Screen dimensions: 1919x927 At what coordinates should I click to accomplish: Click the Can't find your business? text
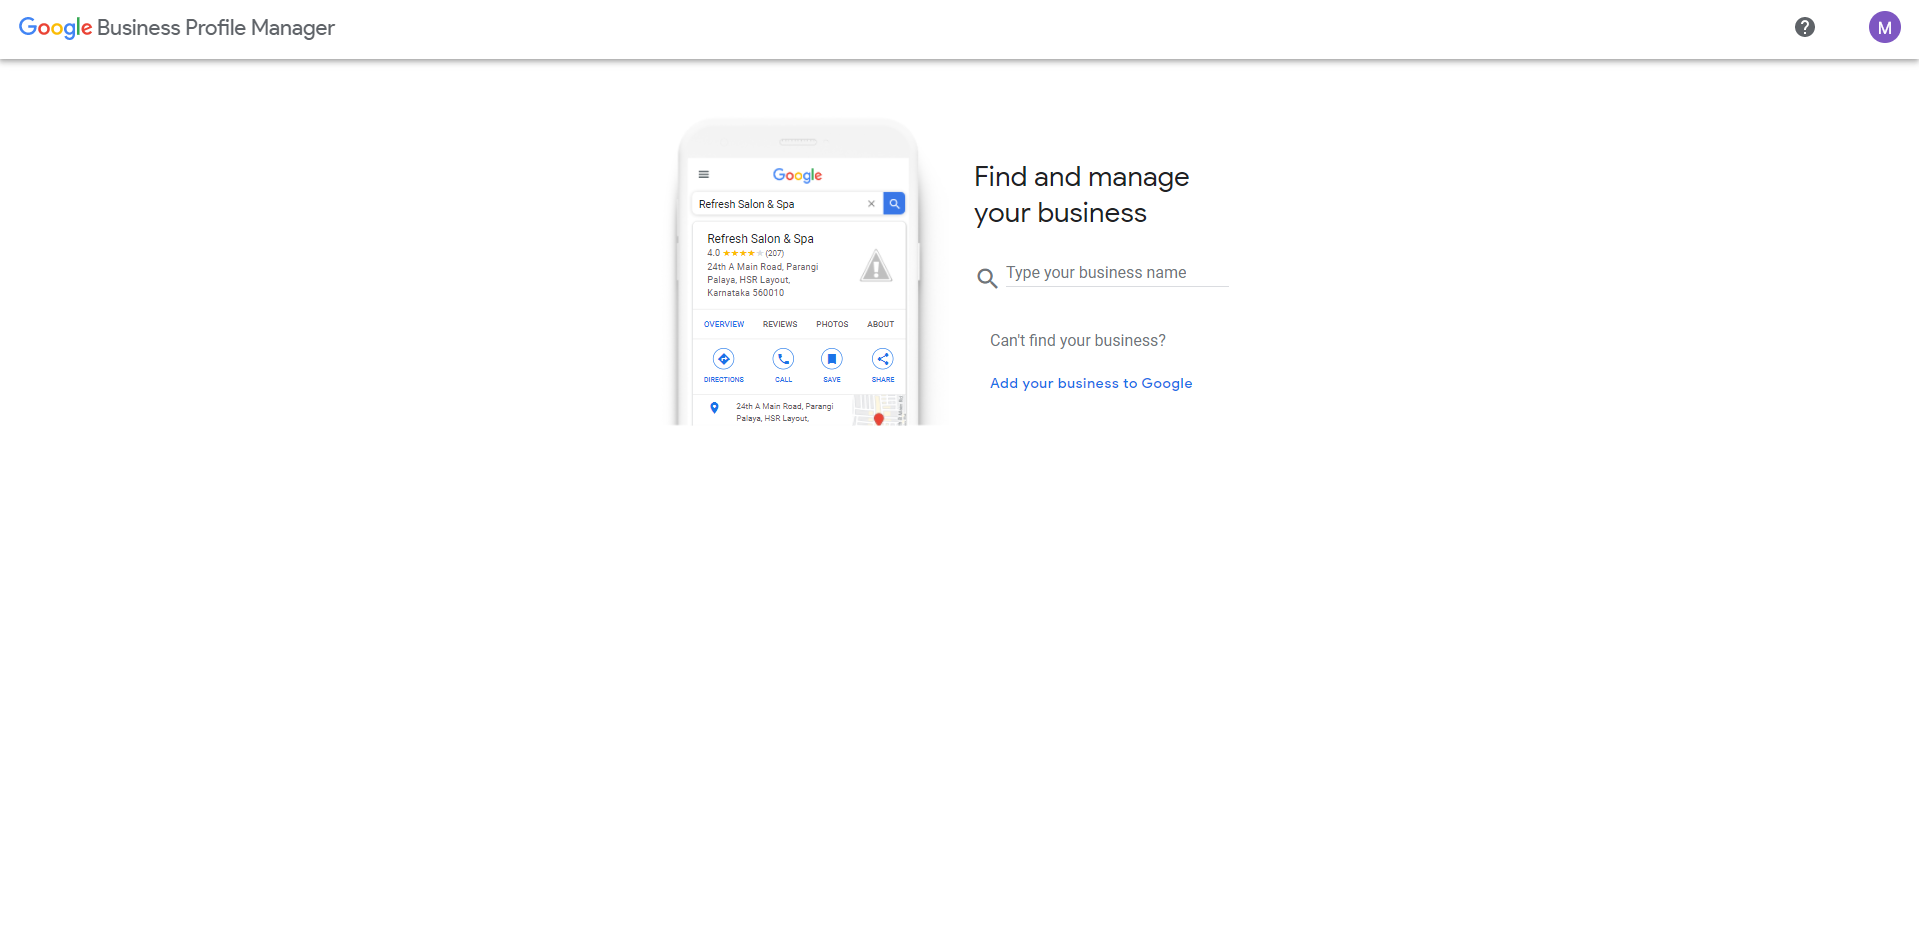pos(1078,341)
